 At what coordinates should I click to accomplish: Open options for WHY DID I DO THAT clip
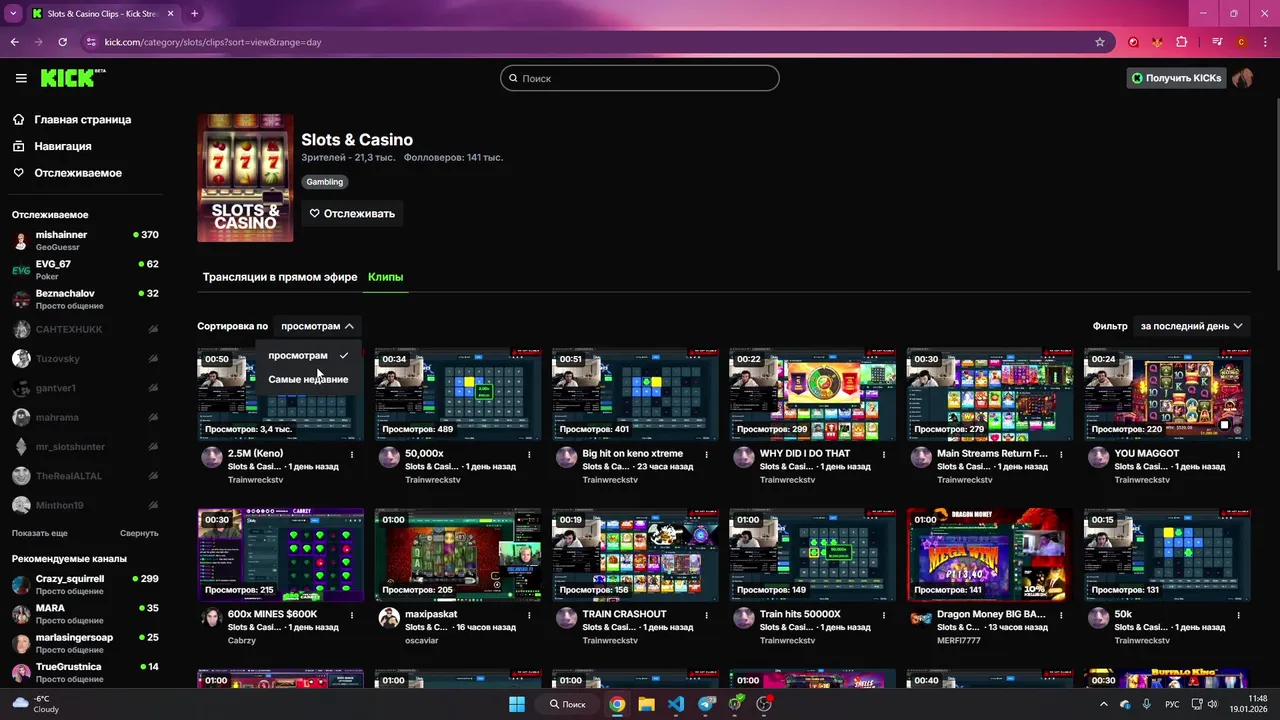tap(884, 454)
